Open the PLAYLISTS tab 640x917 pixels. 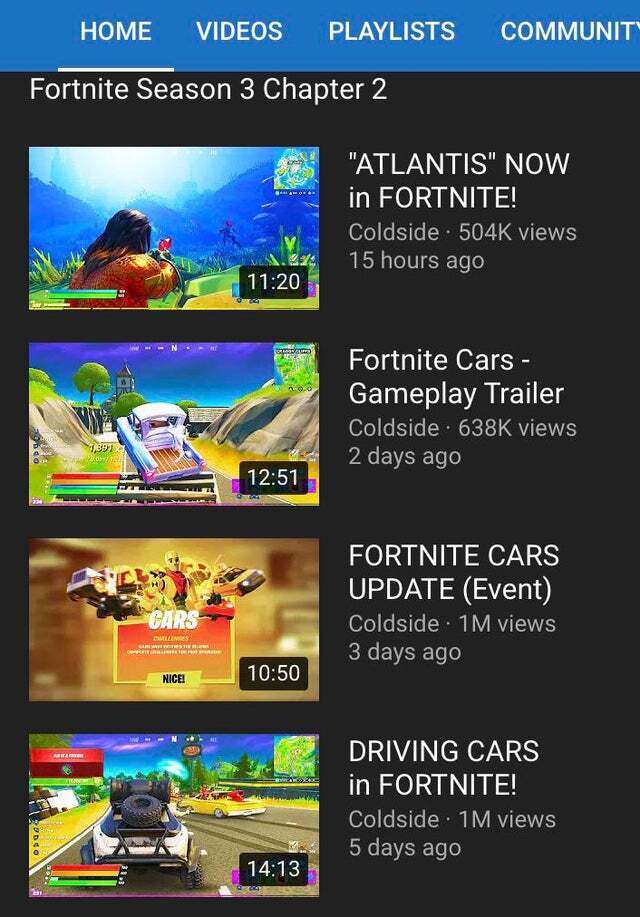pos(391,31)
